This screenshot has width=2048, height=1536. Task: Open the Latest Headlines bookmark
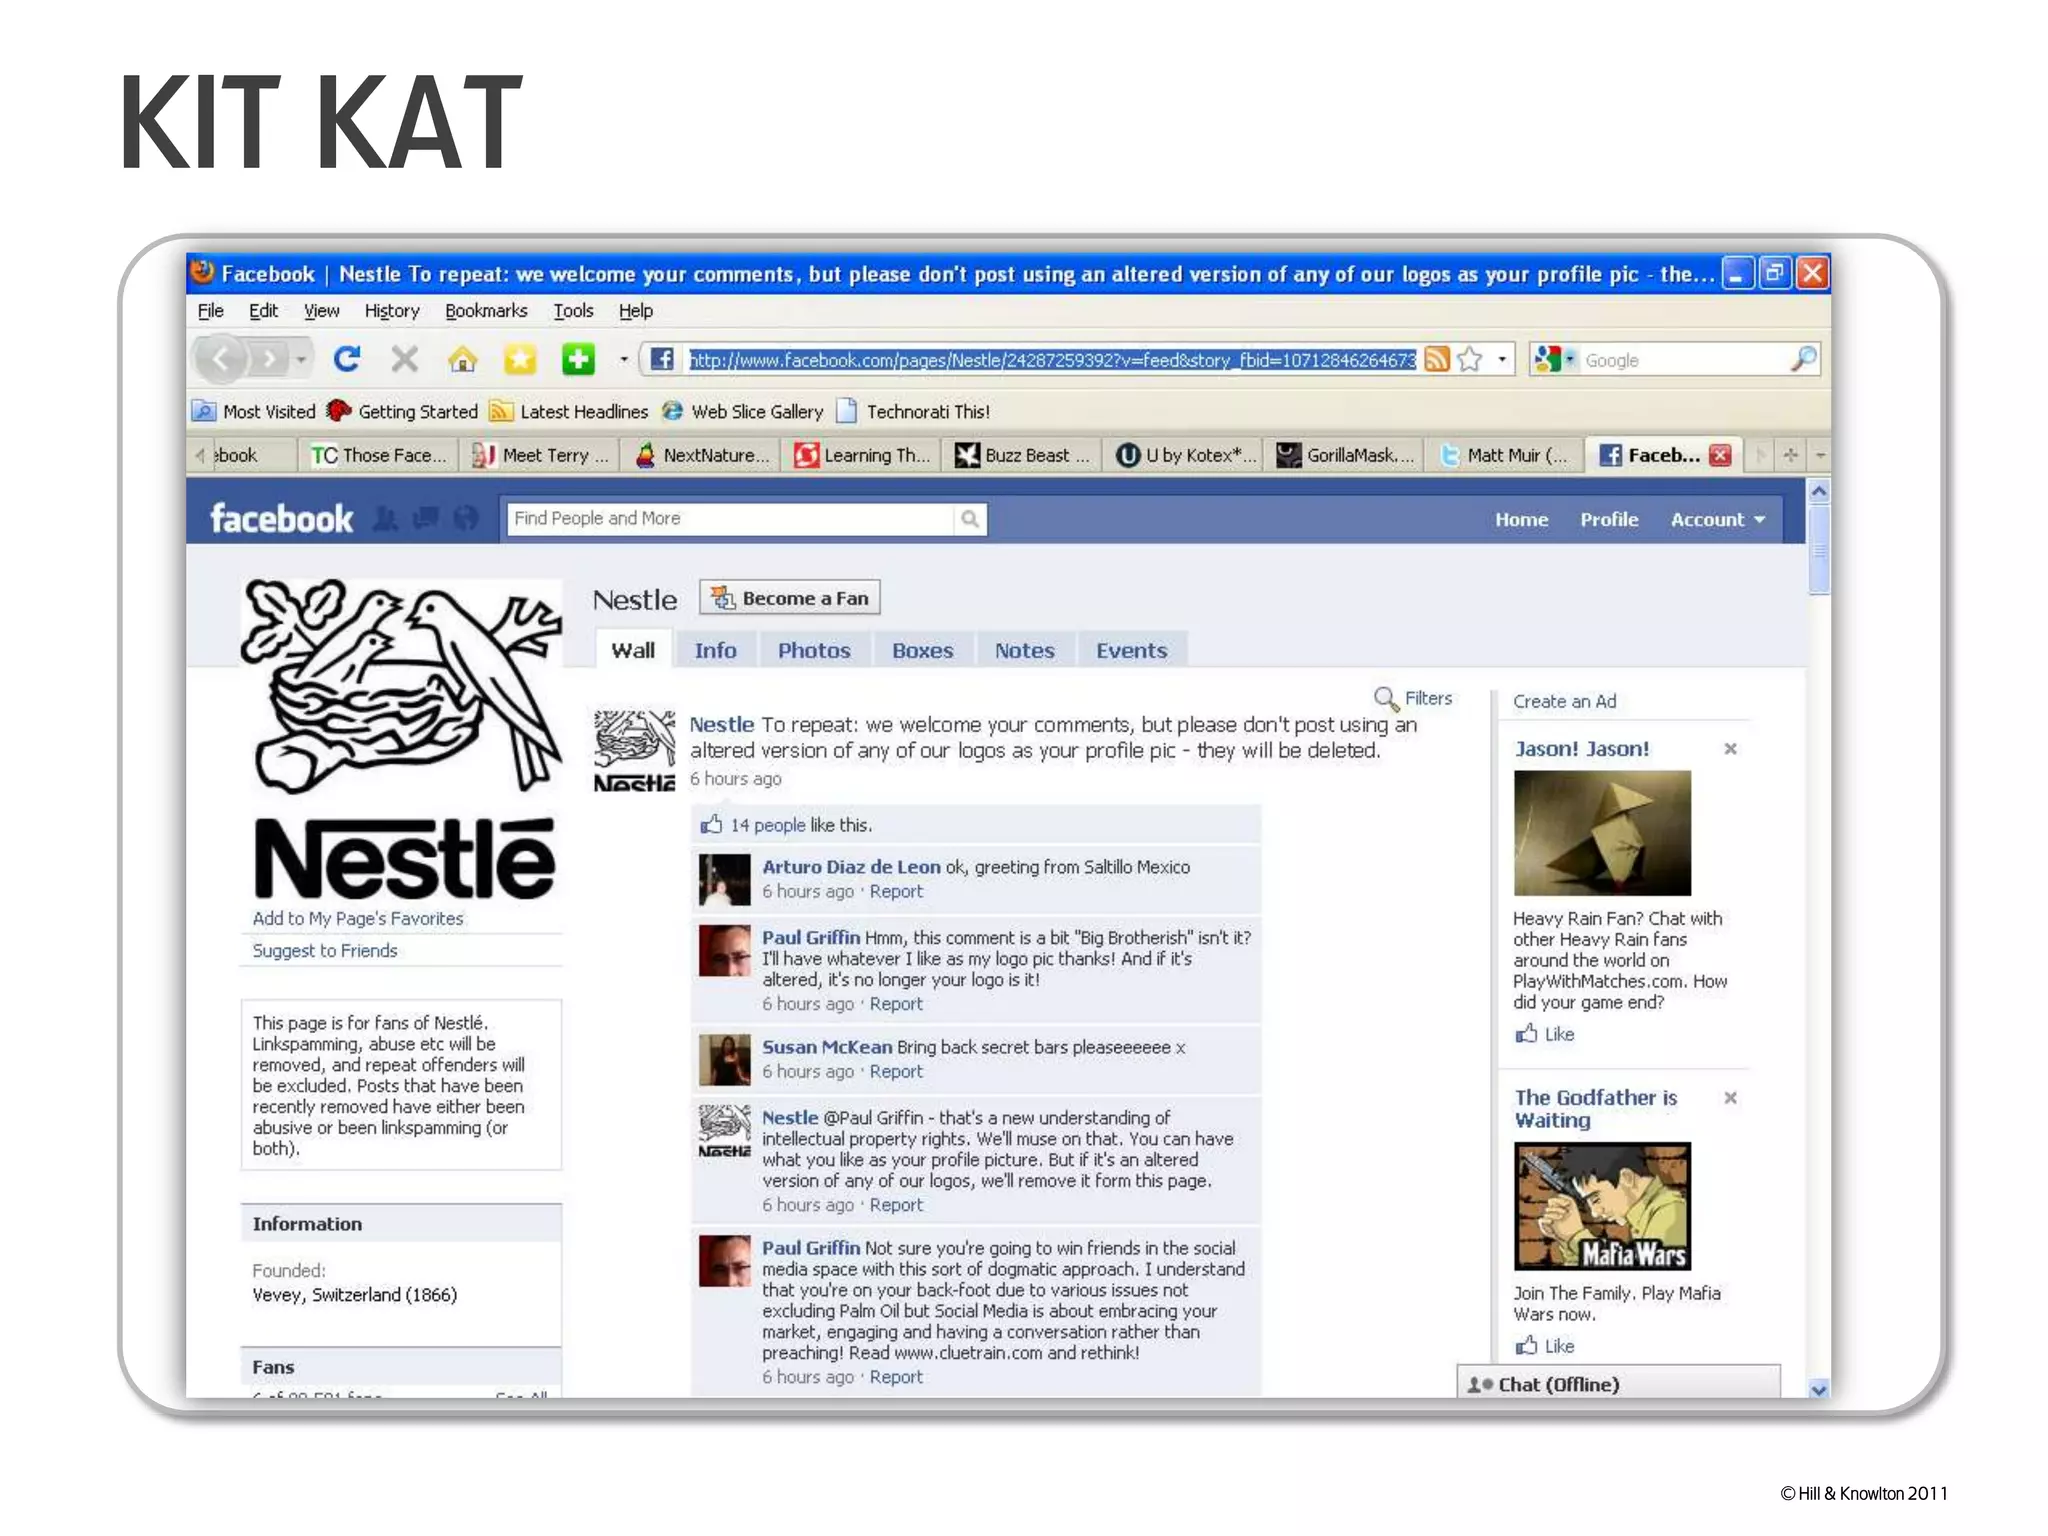[x=569, y=411]
